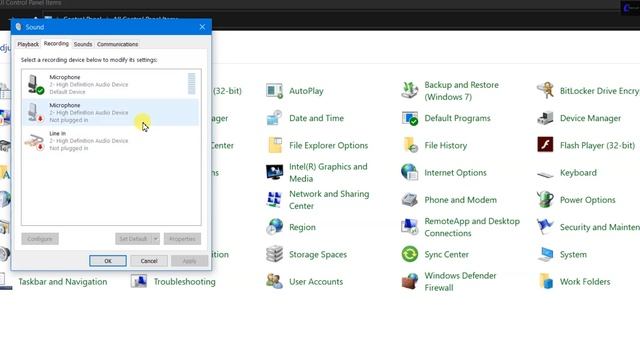Open BitLocker Drive Encryption icon
Viewport: 640px width, 360px height.
(545, 91)
